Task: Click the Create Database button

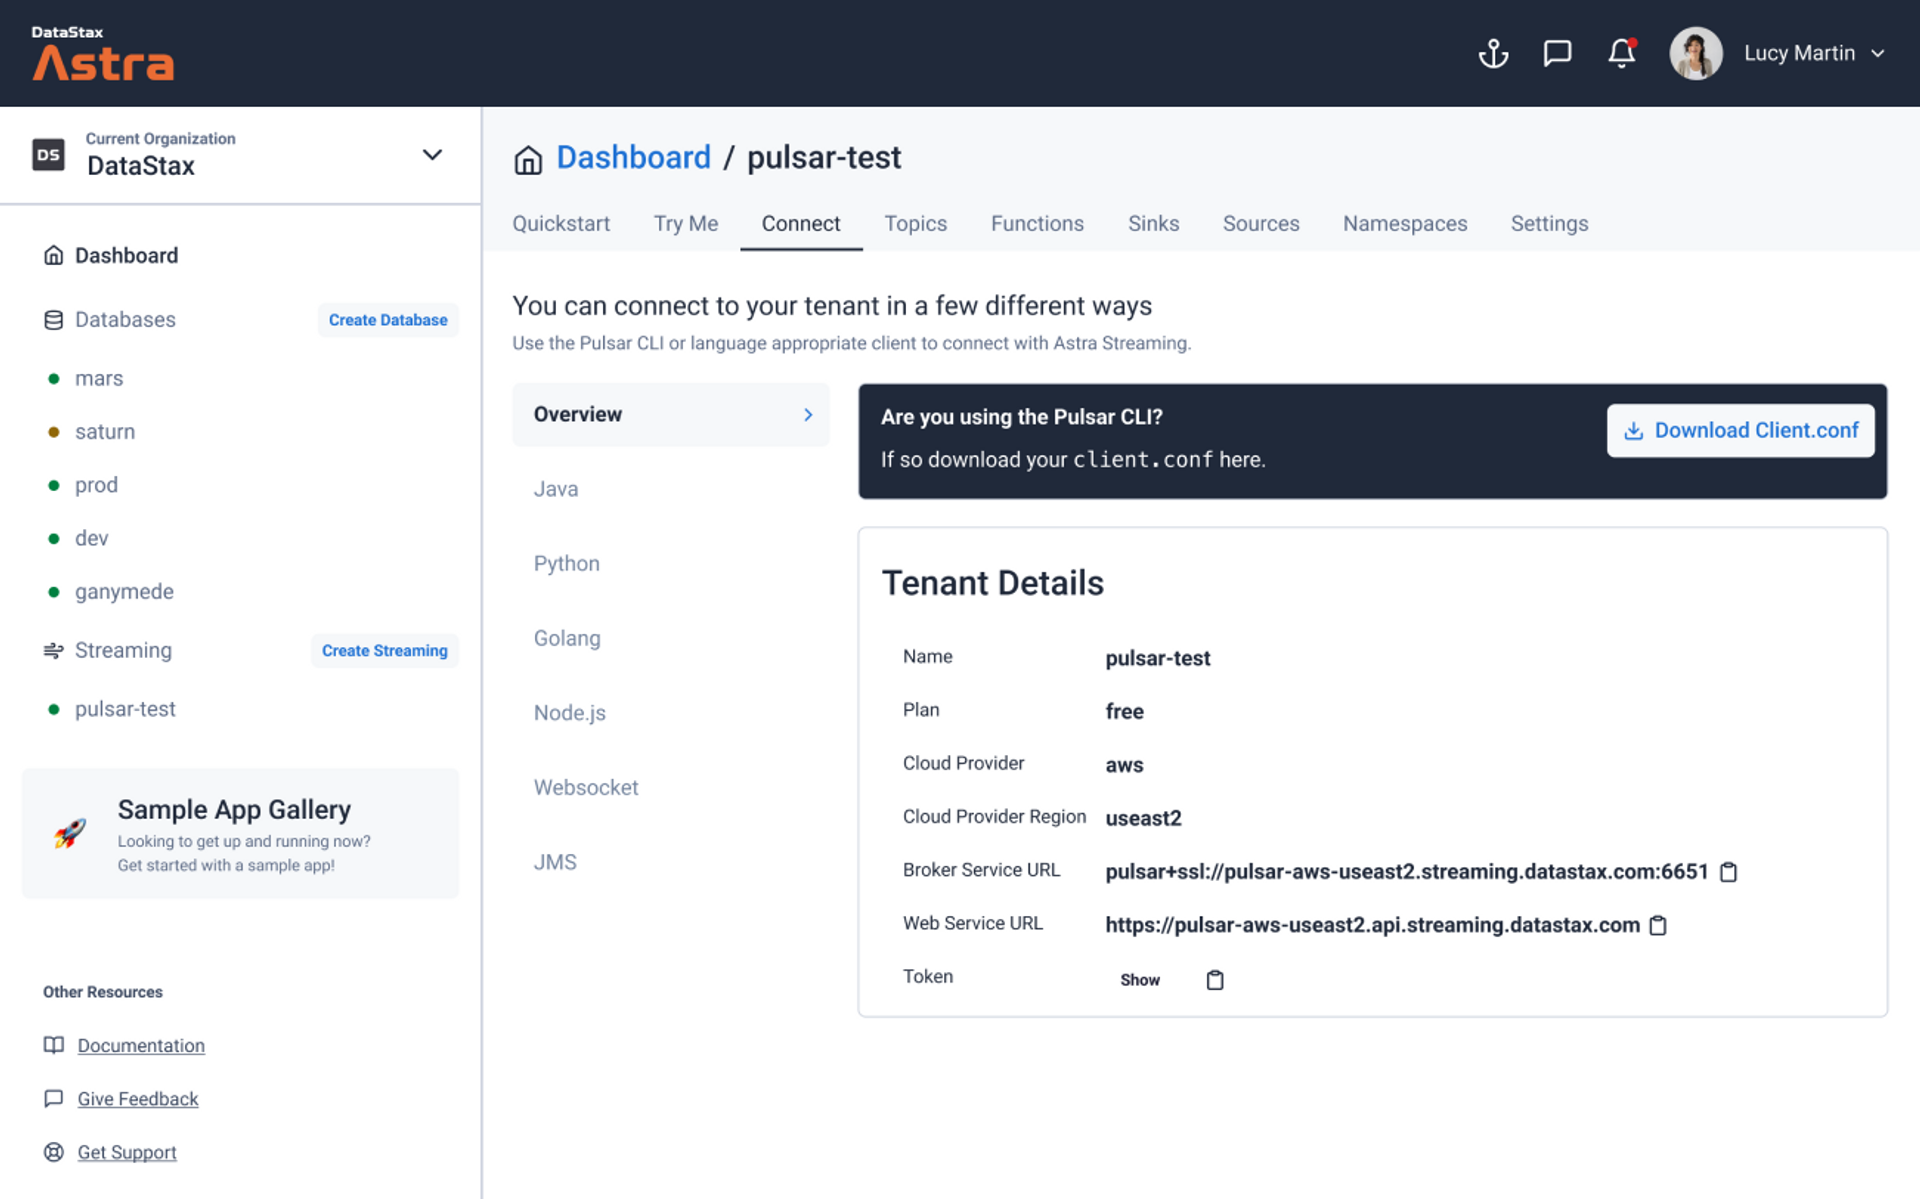Action: (388, 320)
